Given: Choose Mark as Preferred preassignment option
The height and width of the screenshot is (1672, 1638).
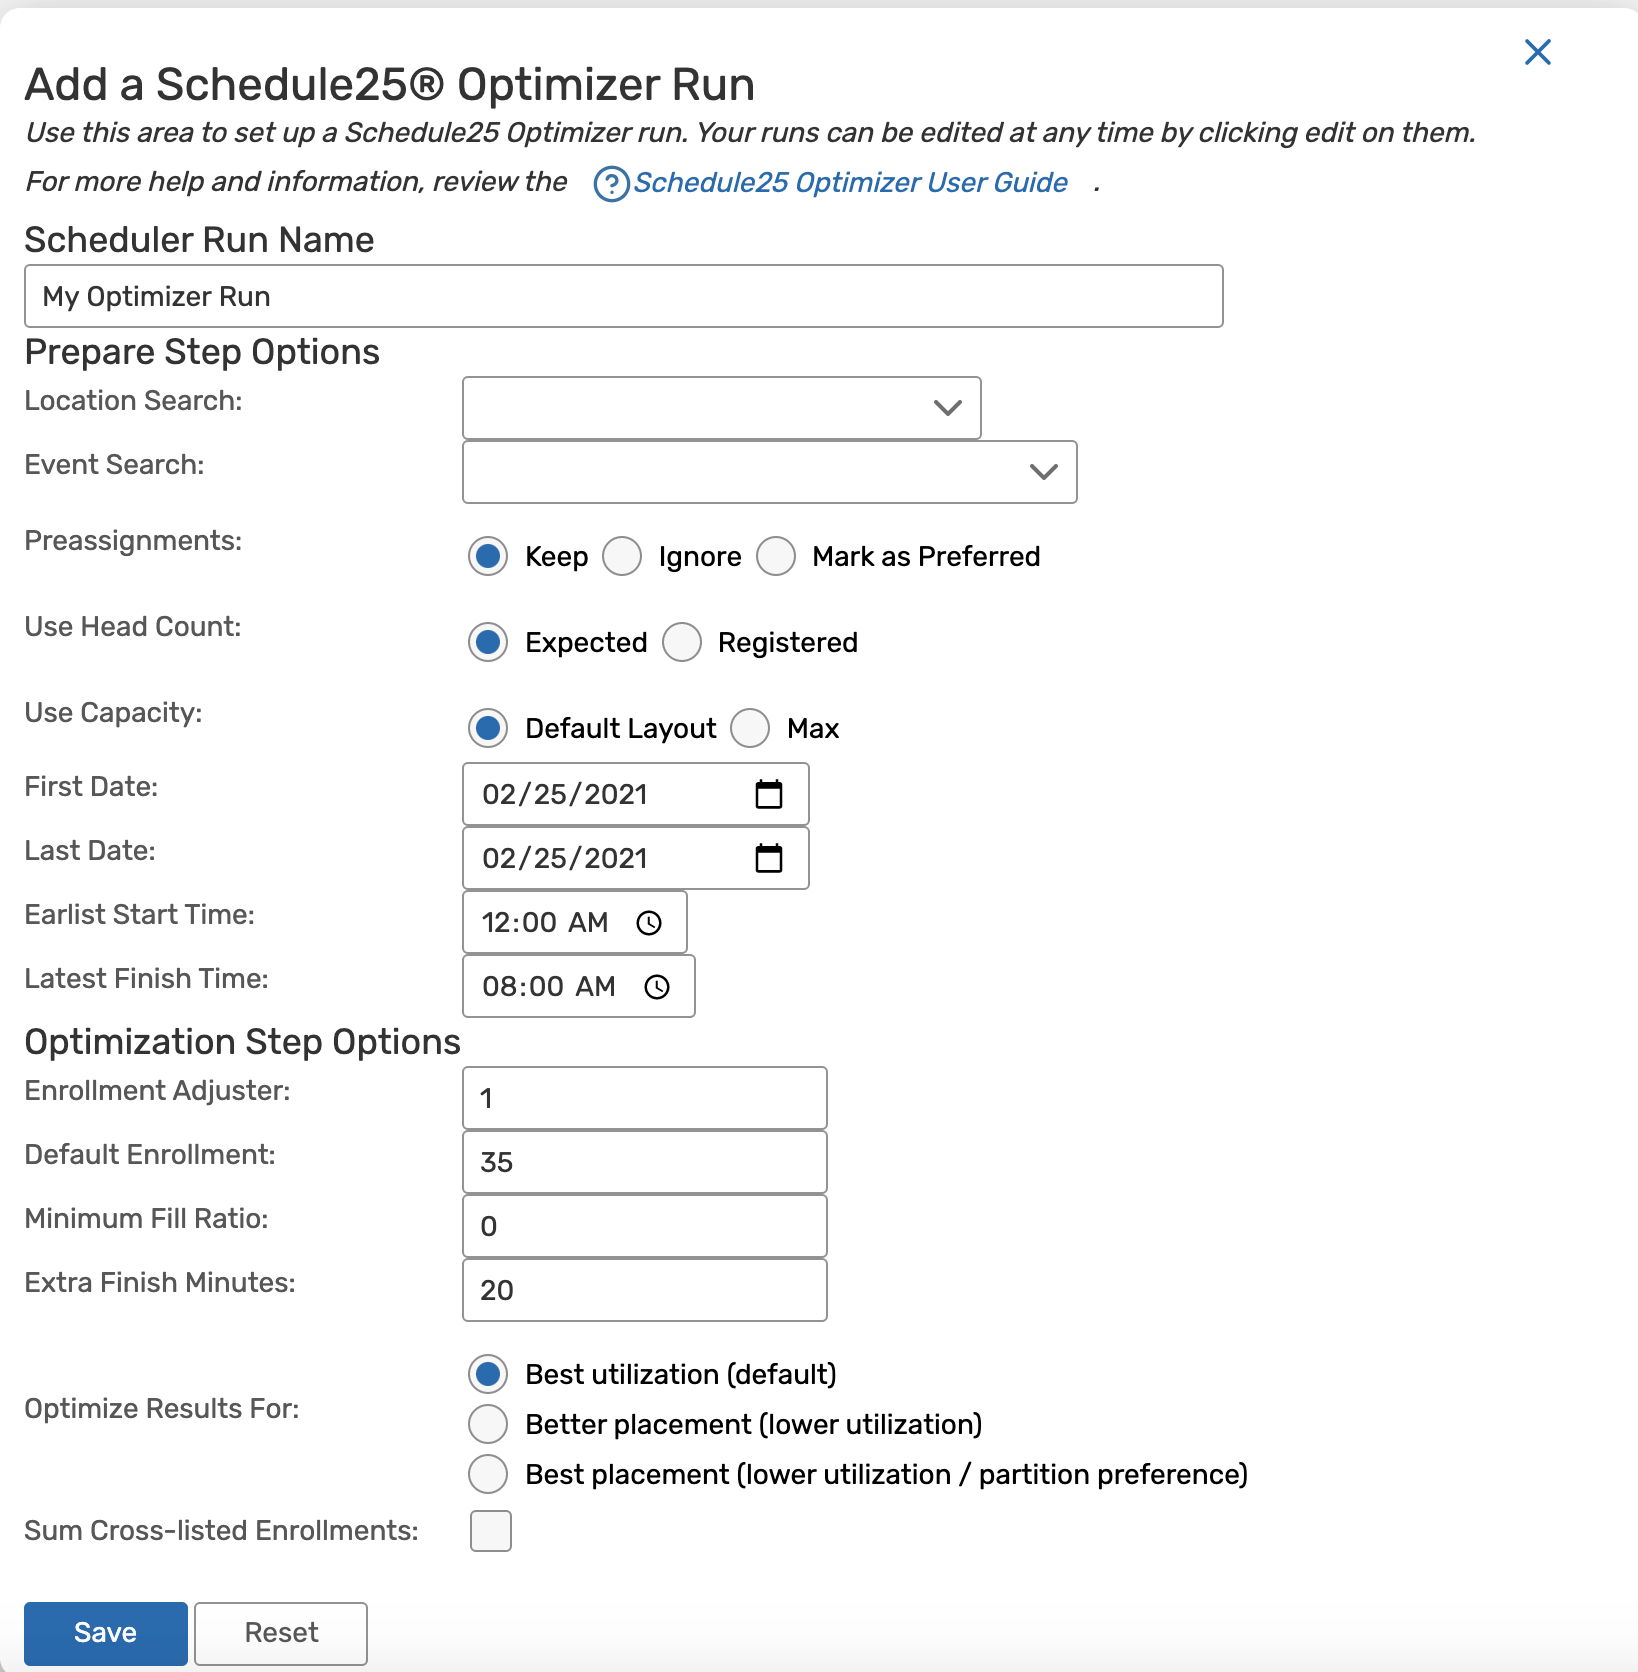Looking at the screenshot, I should pos(776,557).
